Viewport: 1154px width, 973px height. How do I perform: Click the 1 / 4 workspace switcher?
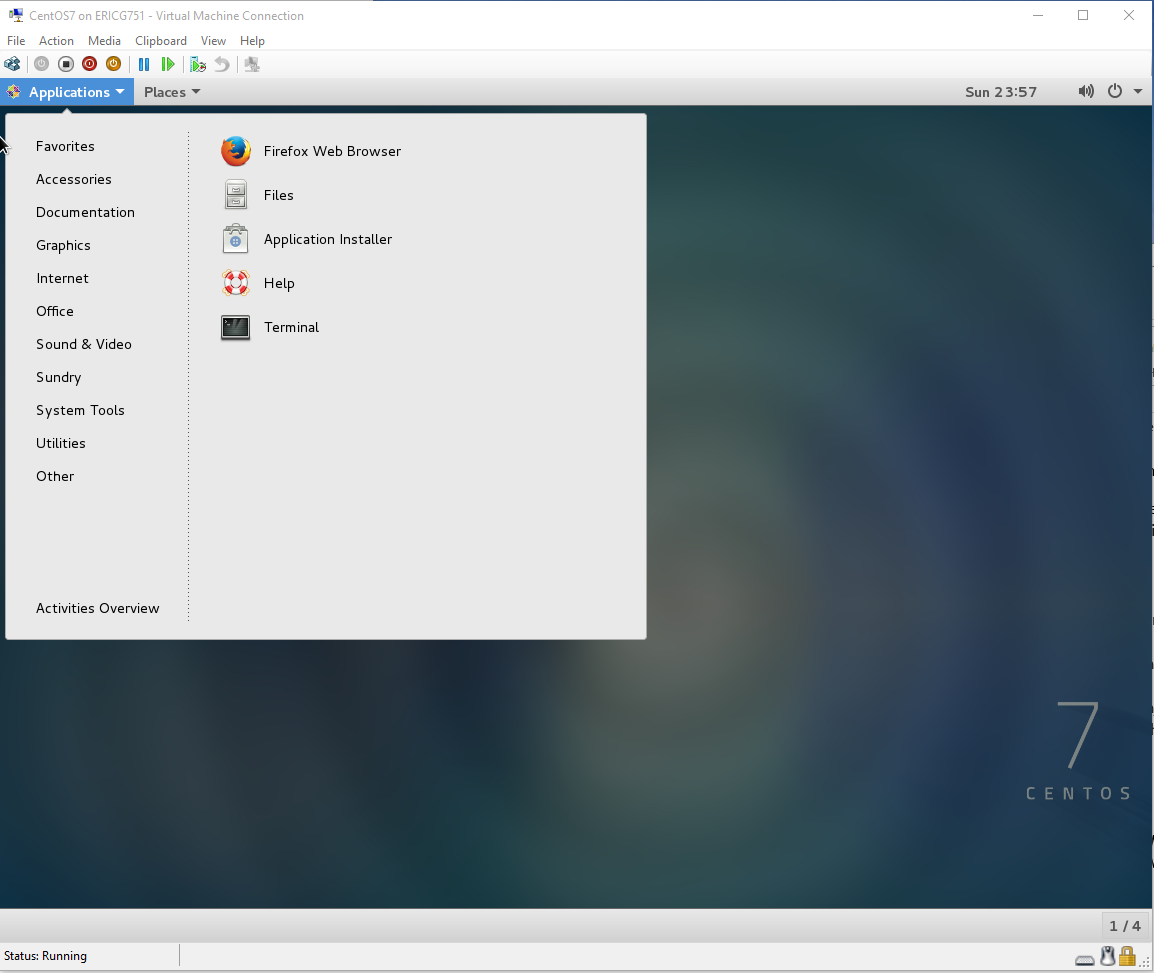[x=1125, y=926]
